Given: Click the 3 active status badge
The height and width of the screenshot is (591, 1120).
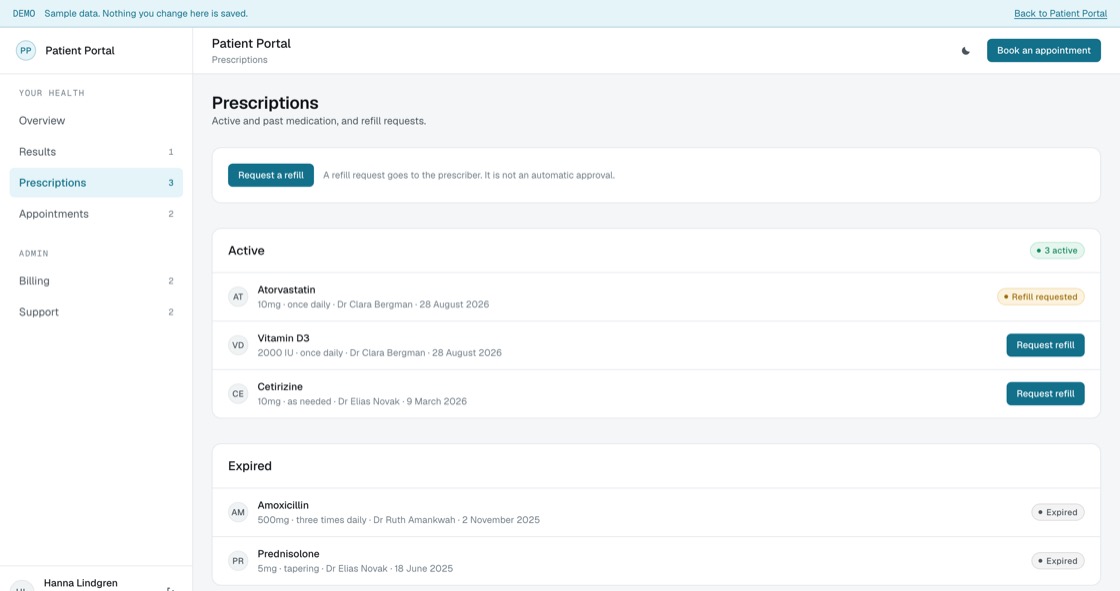Looking at the screenshot, I should click(x=1057, y=251).
